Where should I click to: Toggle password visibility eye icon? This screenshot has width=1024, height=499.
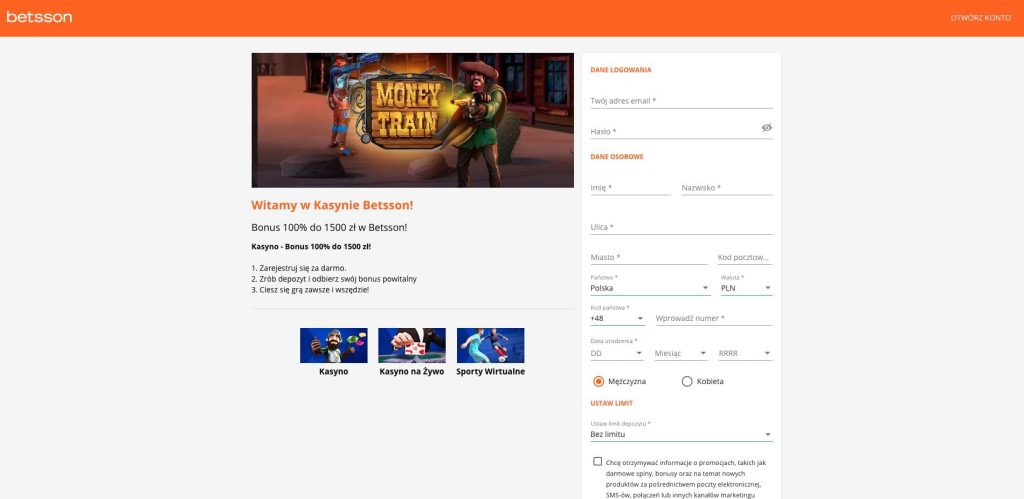pos(767,127)
